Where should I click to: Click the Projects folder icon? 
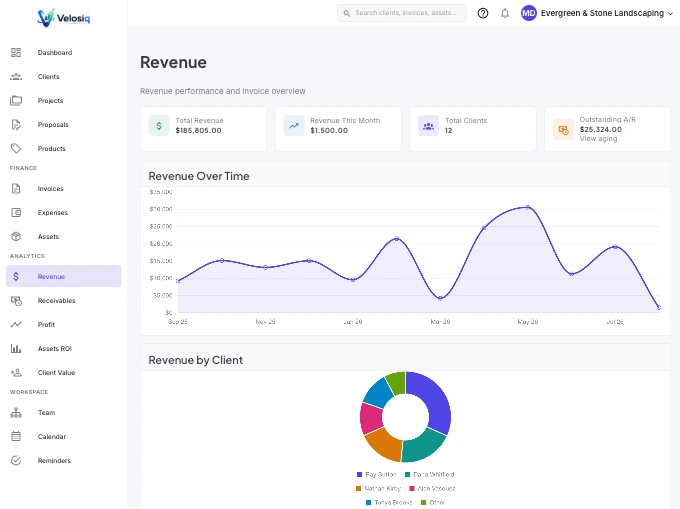click(x=16, y=101)
